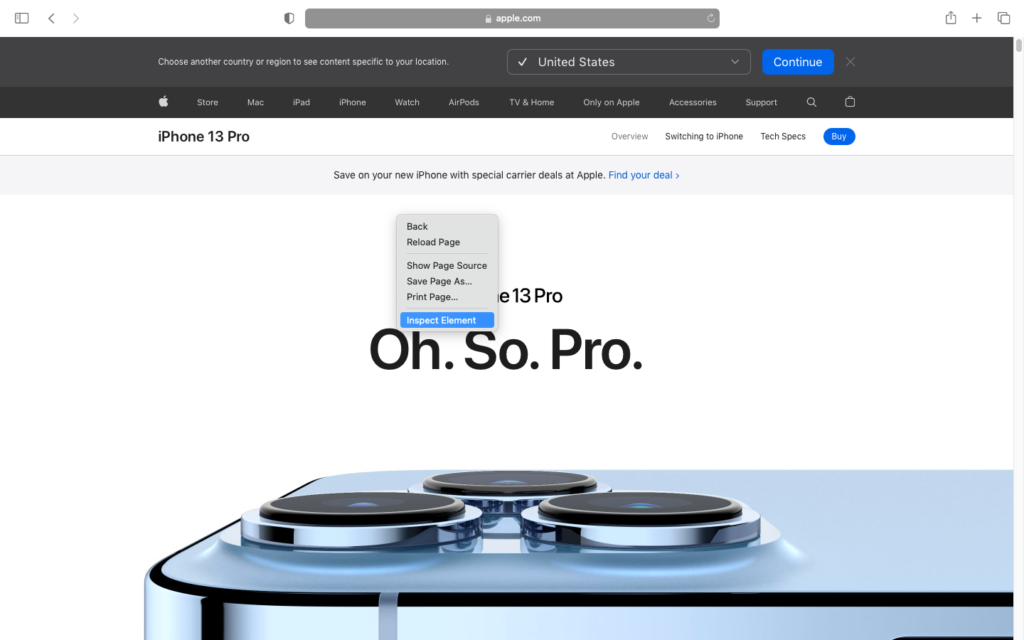This screenshot has width=1024, height=640.
Task: Choose Print Page… in context menu
Action: pyautogui.click(x=447, y=297)
